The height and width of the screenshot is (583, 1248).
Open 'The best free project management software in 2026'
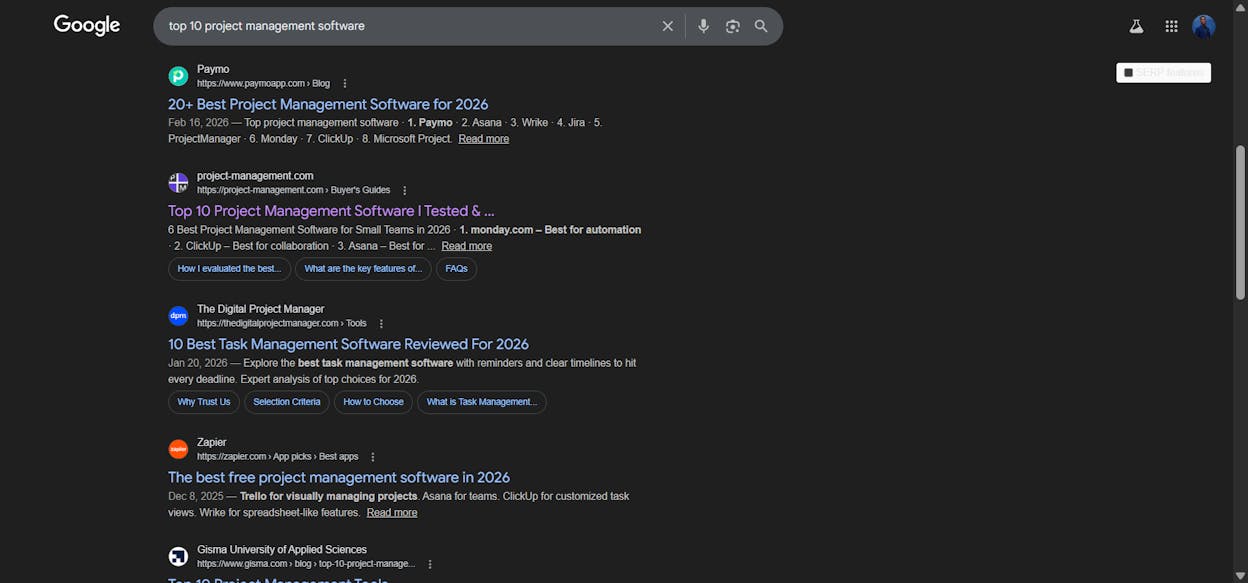(x=339, y=477)
